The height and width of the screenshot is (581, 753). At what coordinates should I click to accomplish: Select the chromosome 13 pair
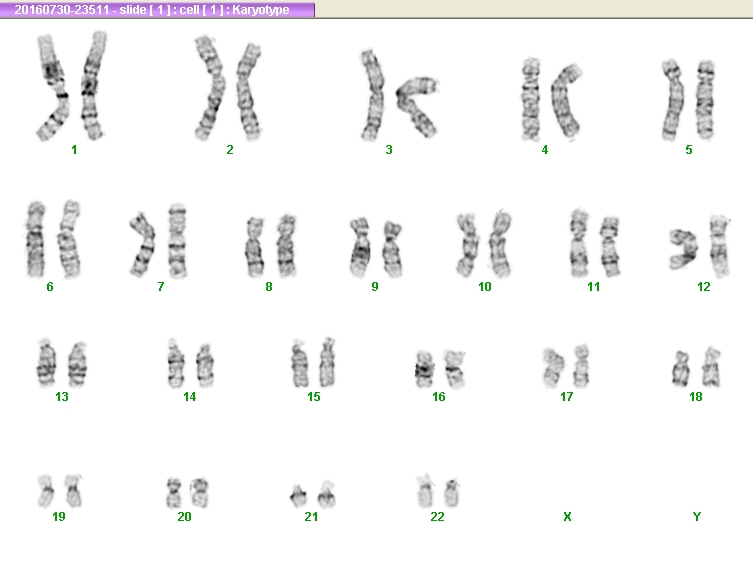(62, 363)
